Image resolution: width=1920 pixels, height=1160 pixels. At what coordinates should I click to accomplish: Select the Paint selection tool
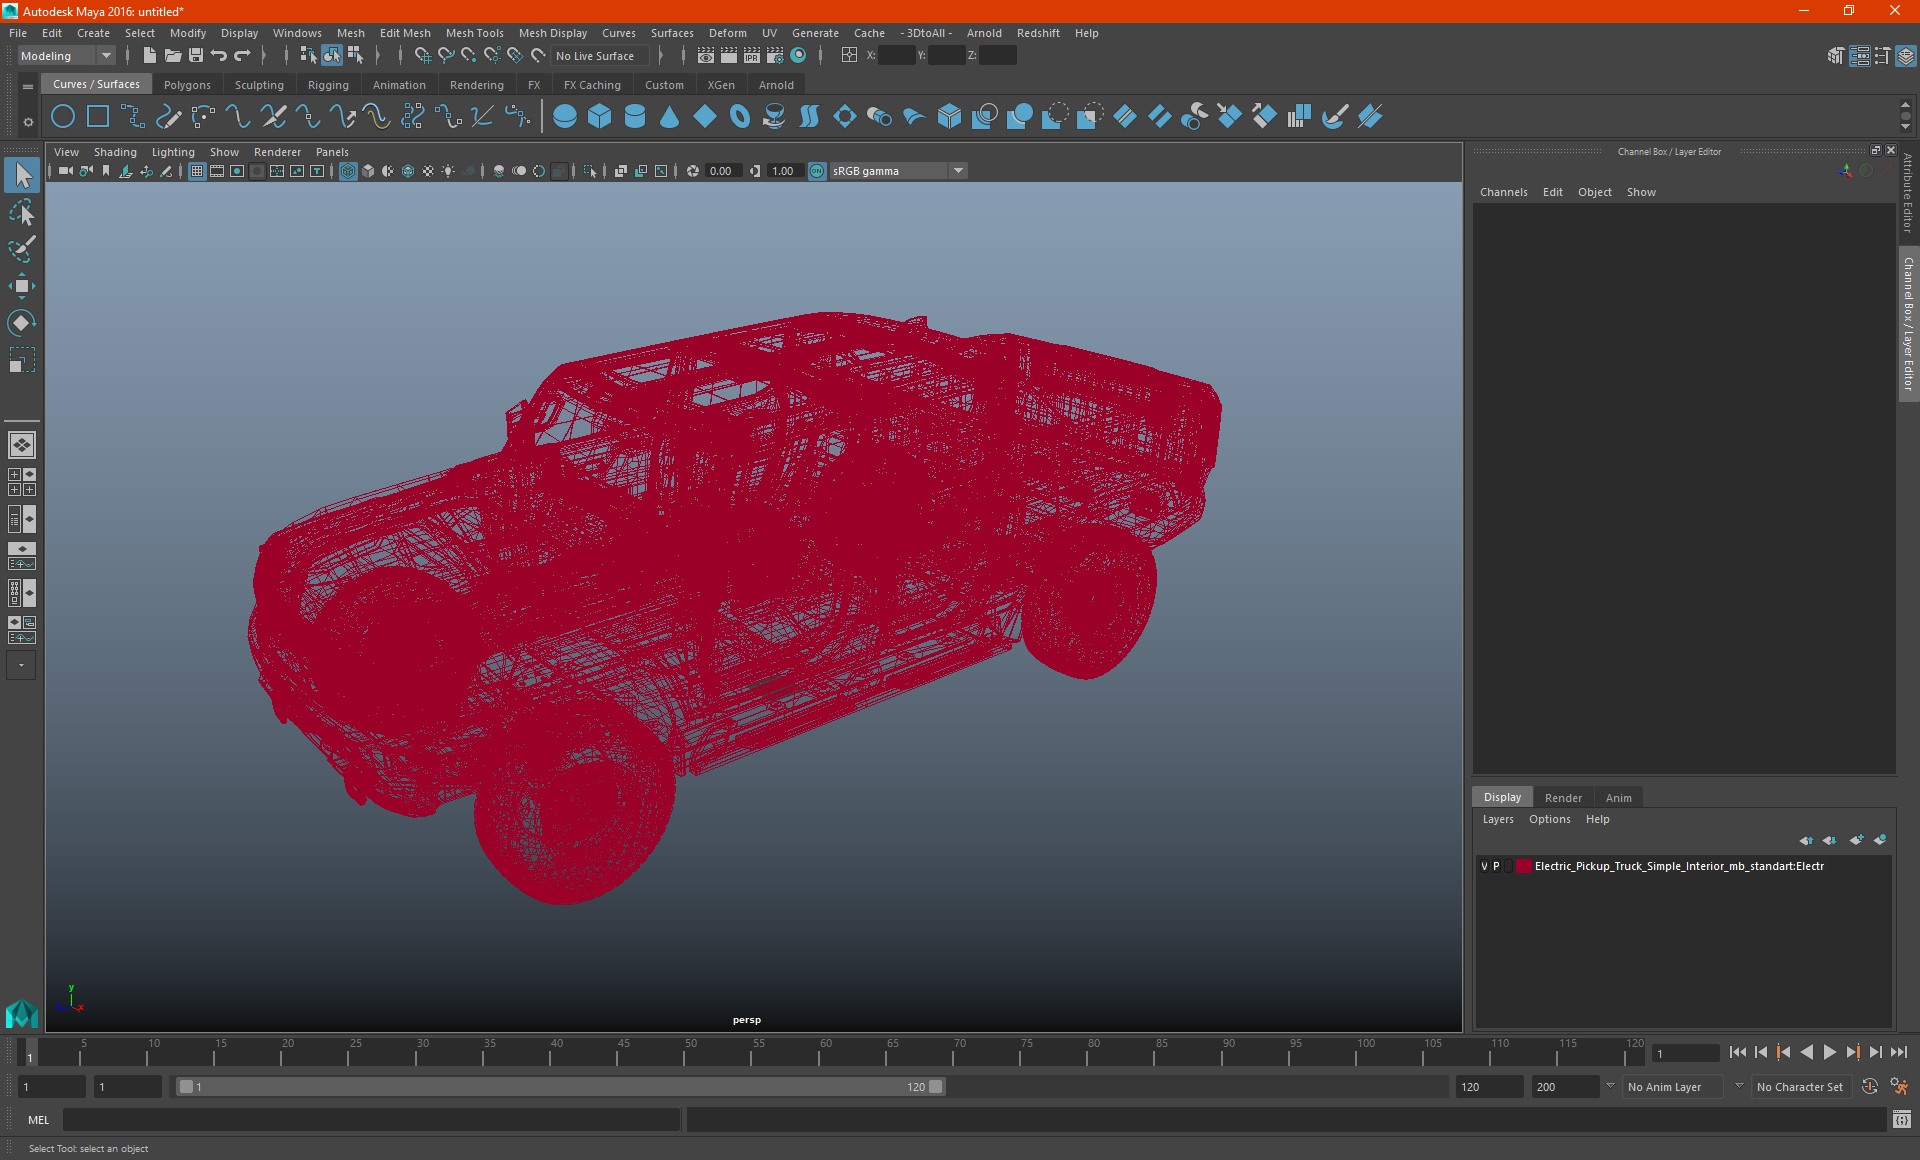[21, 249]
